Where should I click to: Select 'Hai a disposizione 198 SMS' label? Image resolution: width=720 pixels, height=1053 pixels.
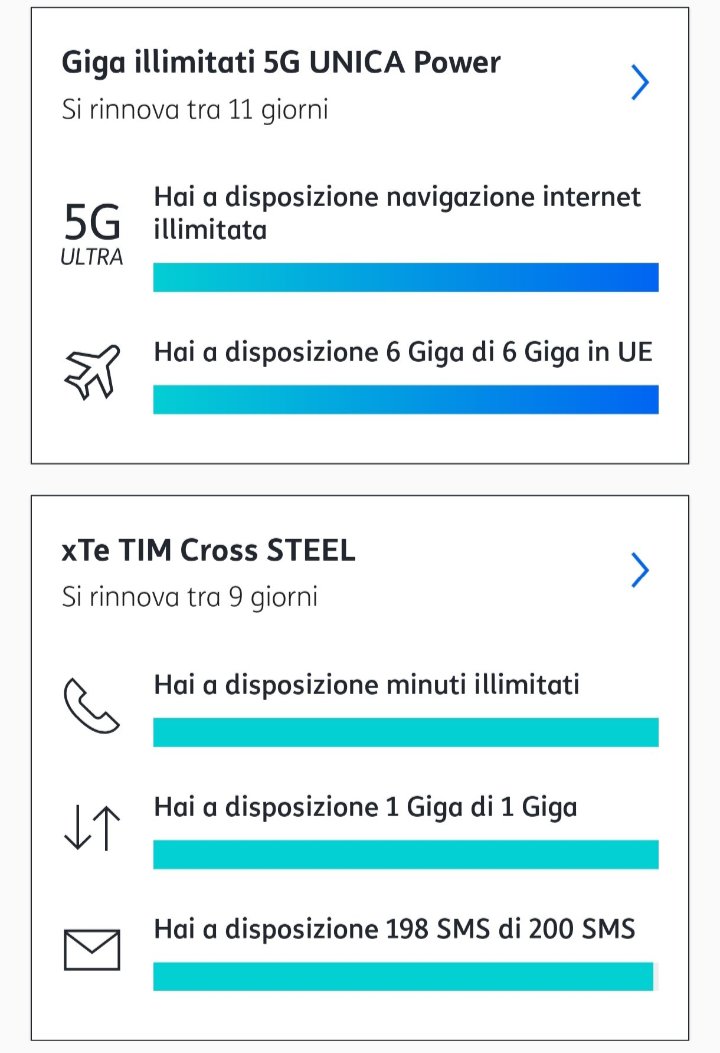(x=394, y=929)
